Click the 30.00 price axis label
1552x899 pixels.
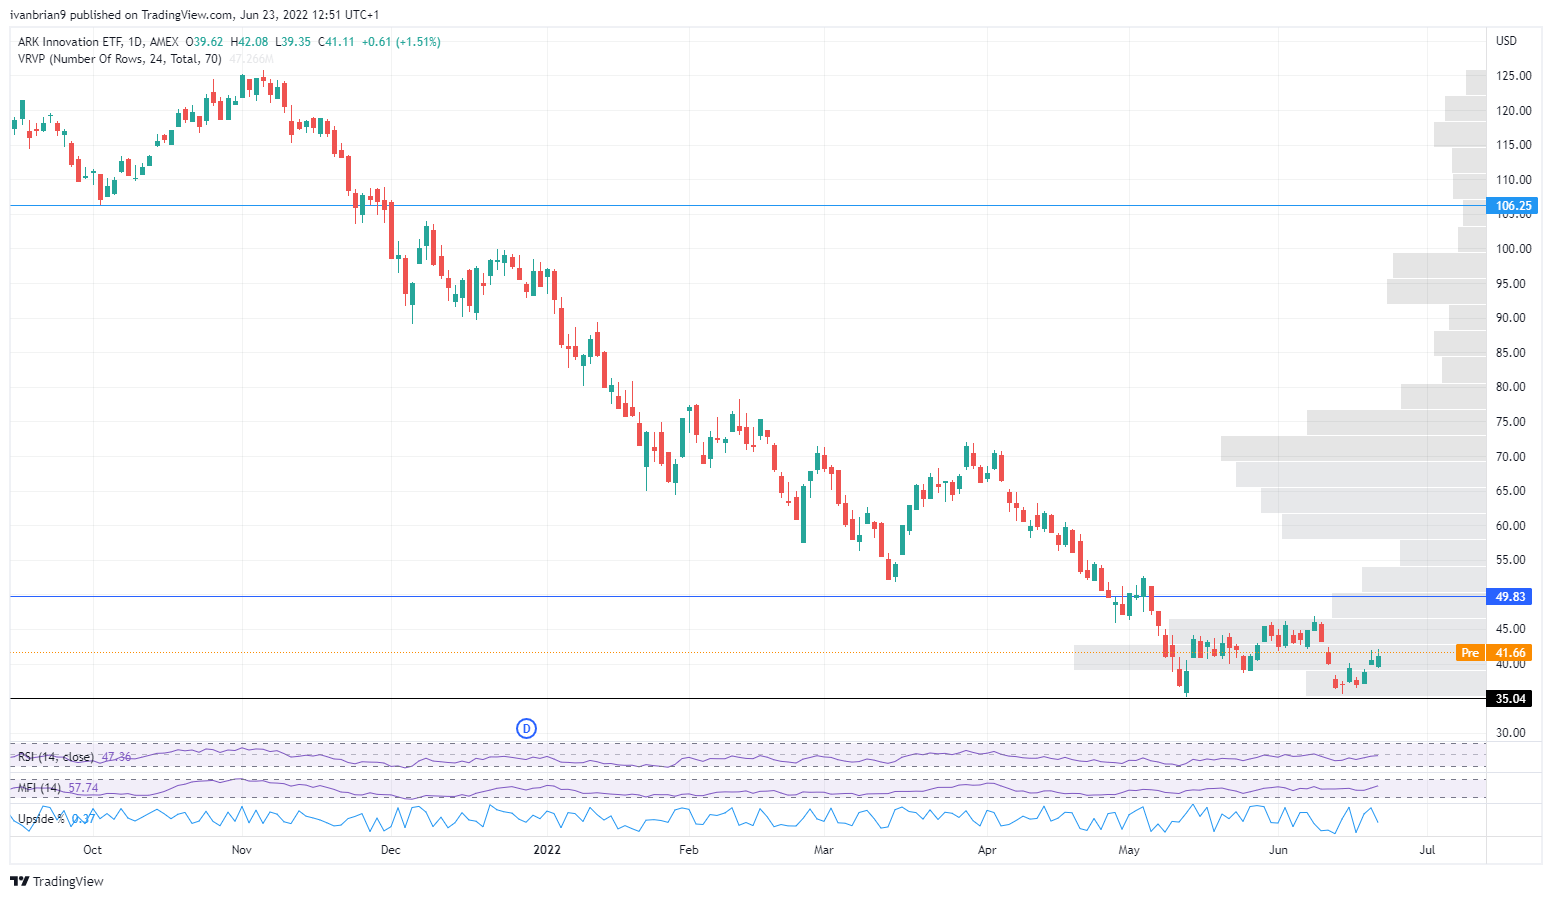click(1511, 733)
